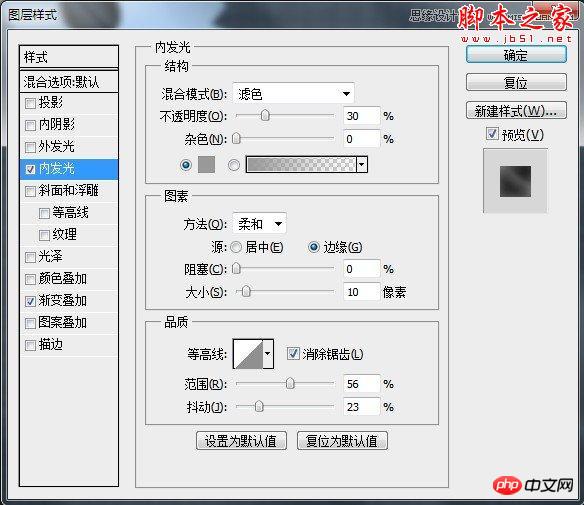Open the 方法 technique dropdown

pyautogui.click(x=259, y=224)
